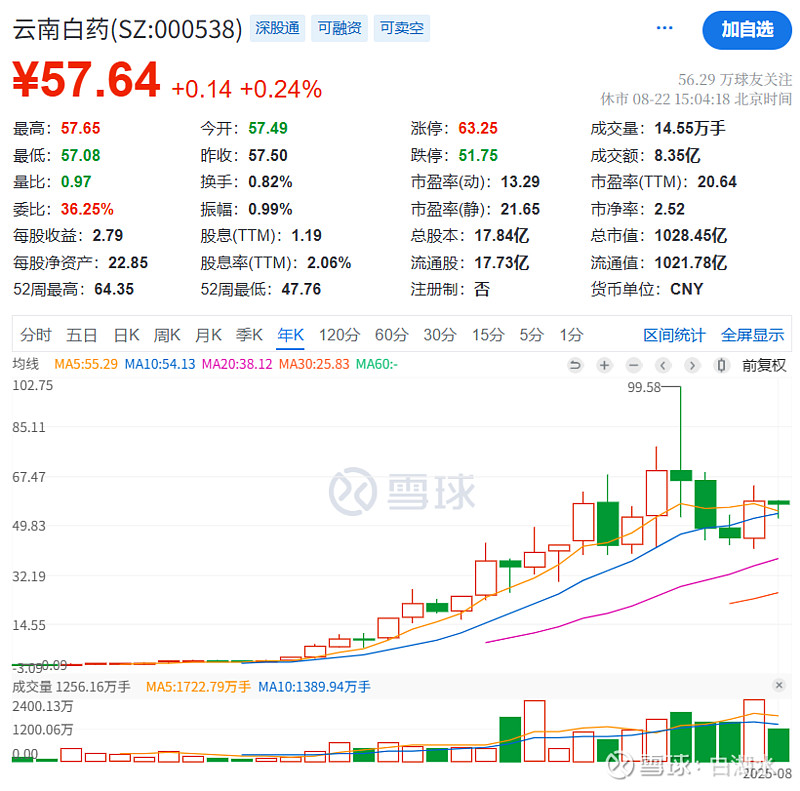This screenshot has width=800, height=791.
Task: Click the 委比 value 36.25%
Action: (87, 209)
